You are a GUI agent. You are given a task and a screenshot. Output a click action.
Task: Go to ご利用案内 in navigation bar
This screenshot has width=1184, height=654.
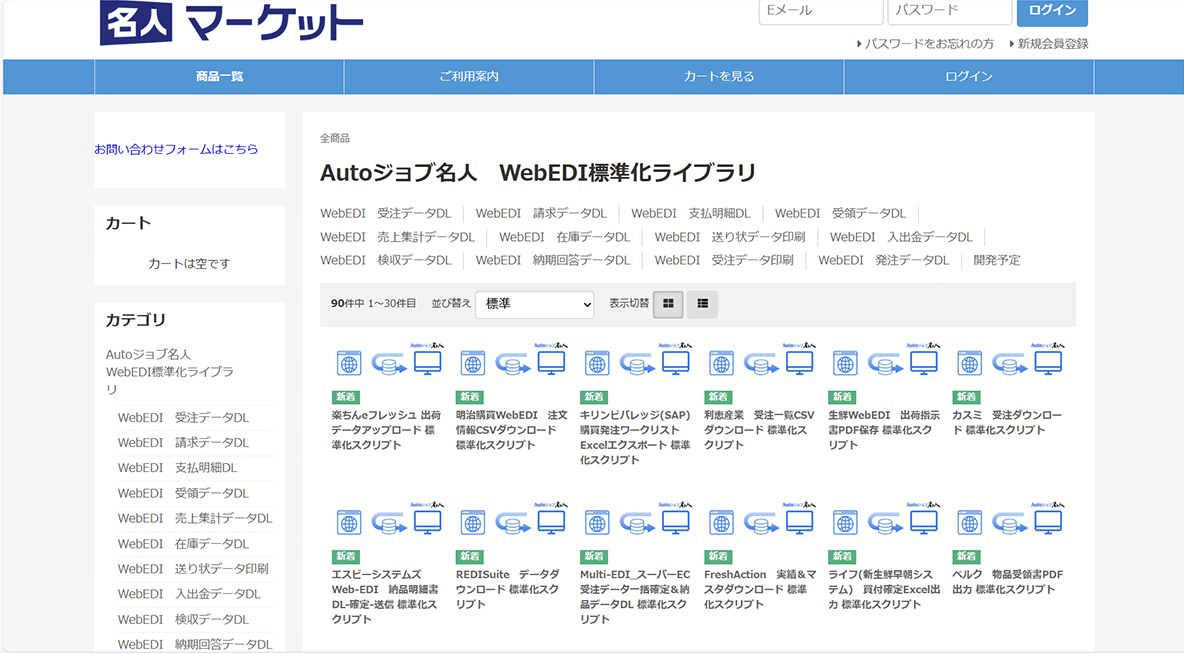click(469, 77)
